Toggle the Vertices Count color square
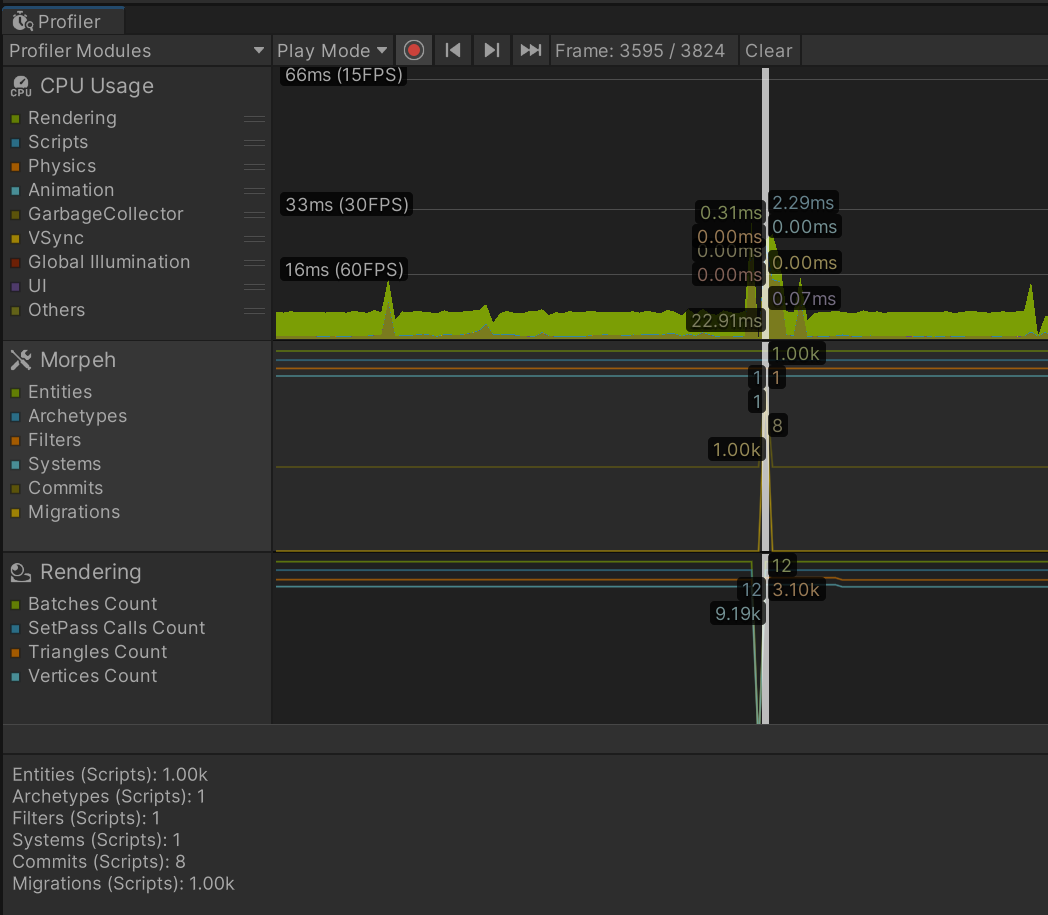1048x915 pixels. 15,677
